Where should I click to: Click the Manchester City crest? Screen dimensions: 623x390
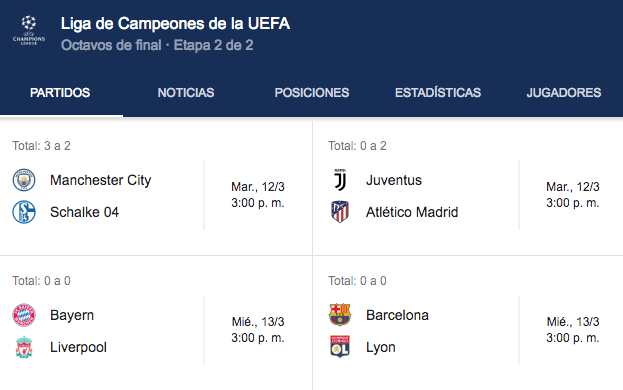click(x=24, y=180)
